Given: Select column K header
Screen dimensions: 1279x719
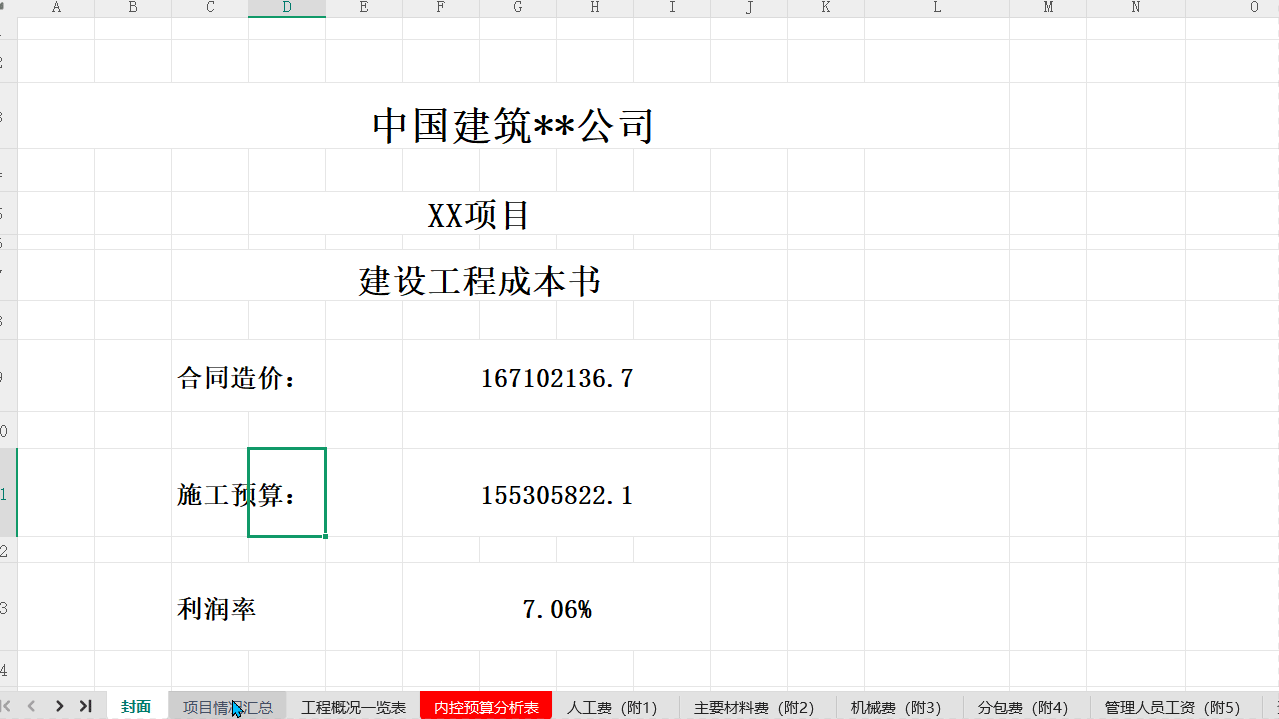Looking at the screenshot, I should point(826,8).
